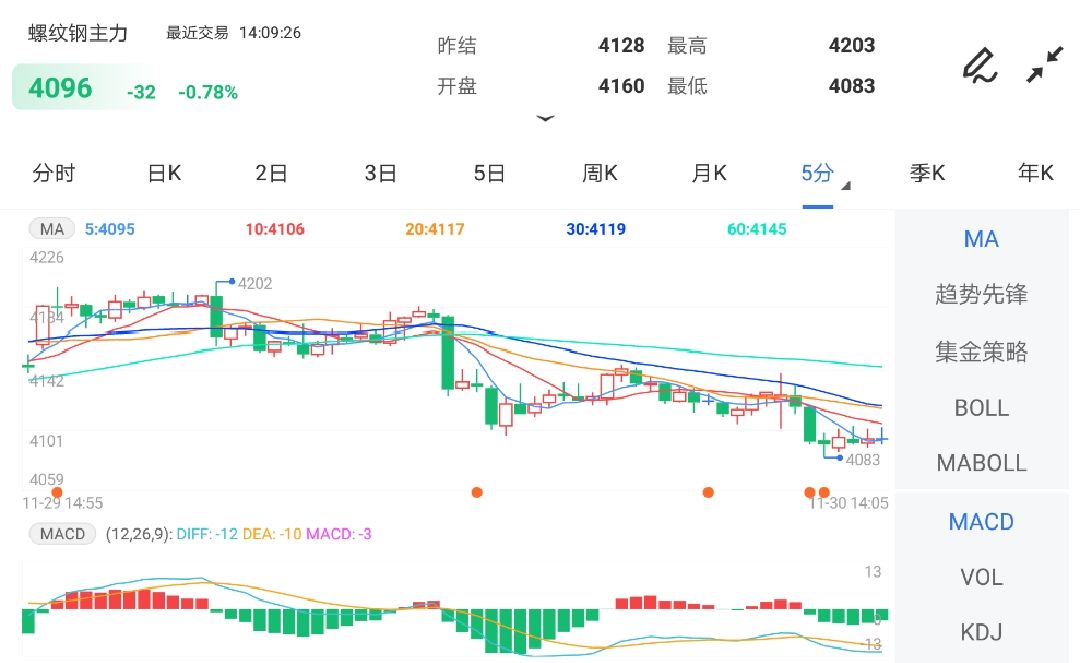Image resolution: width=1080 pixels, height=663 pixels.
Task: Click the MA label pill on chart
Action: (50, 228)
